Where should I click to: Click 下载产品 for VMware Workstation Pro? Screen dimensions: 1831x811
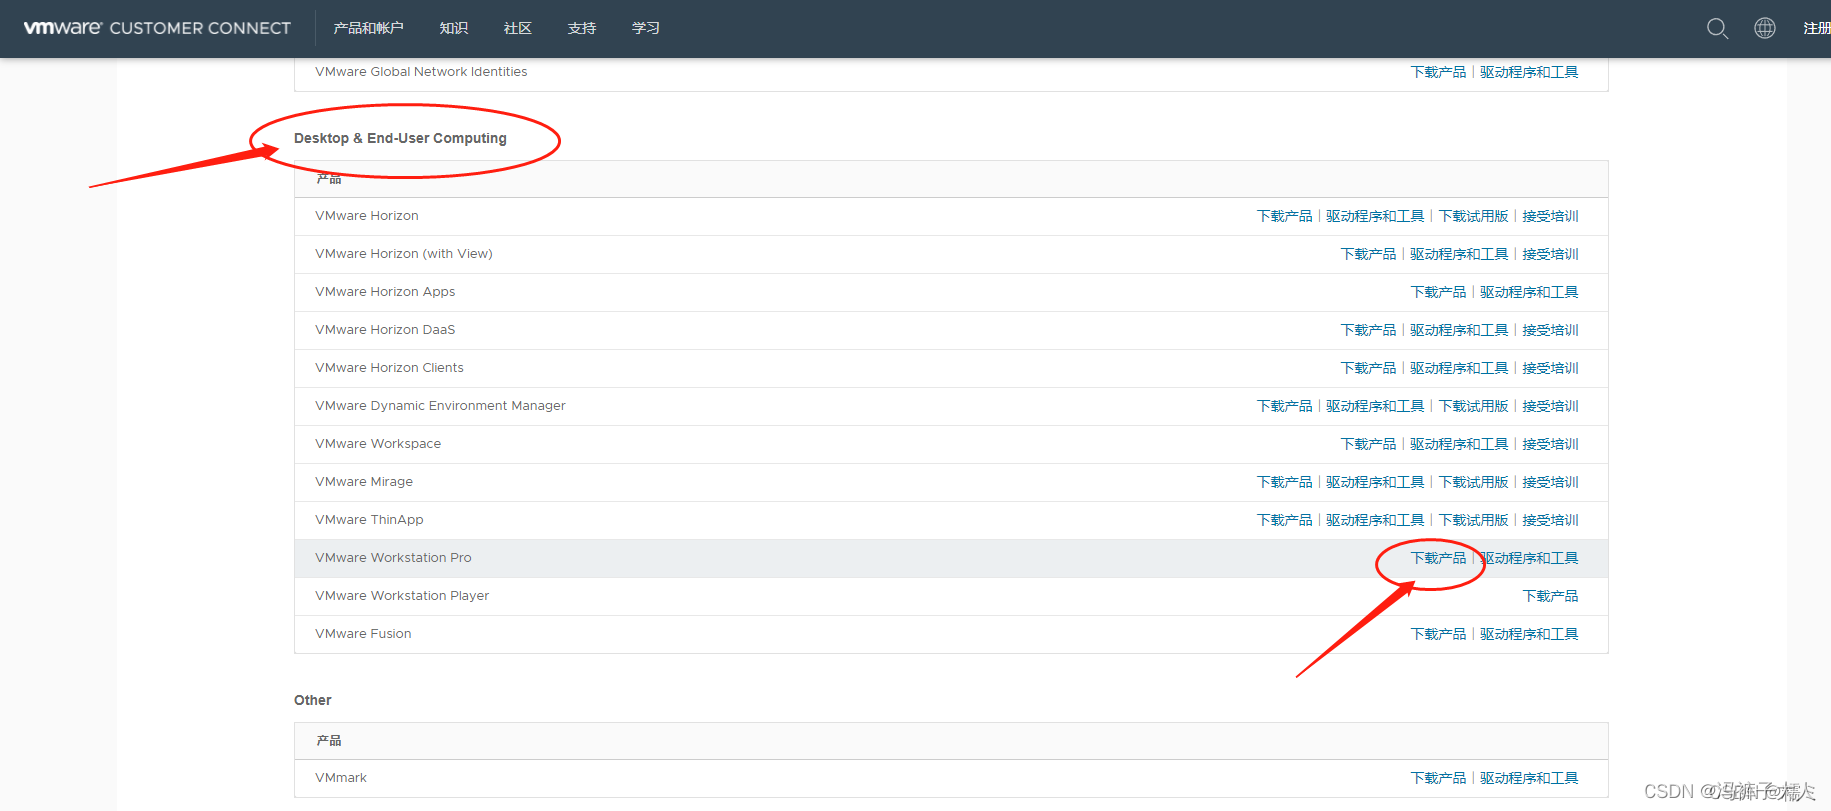[x=1438, y=558]
